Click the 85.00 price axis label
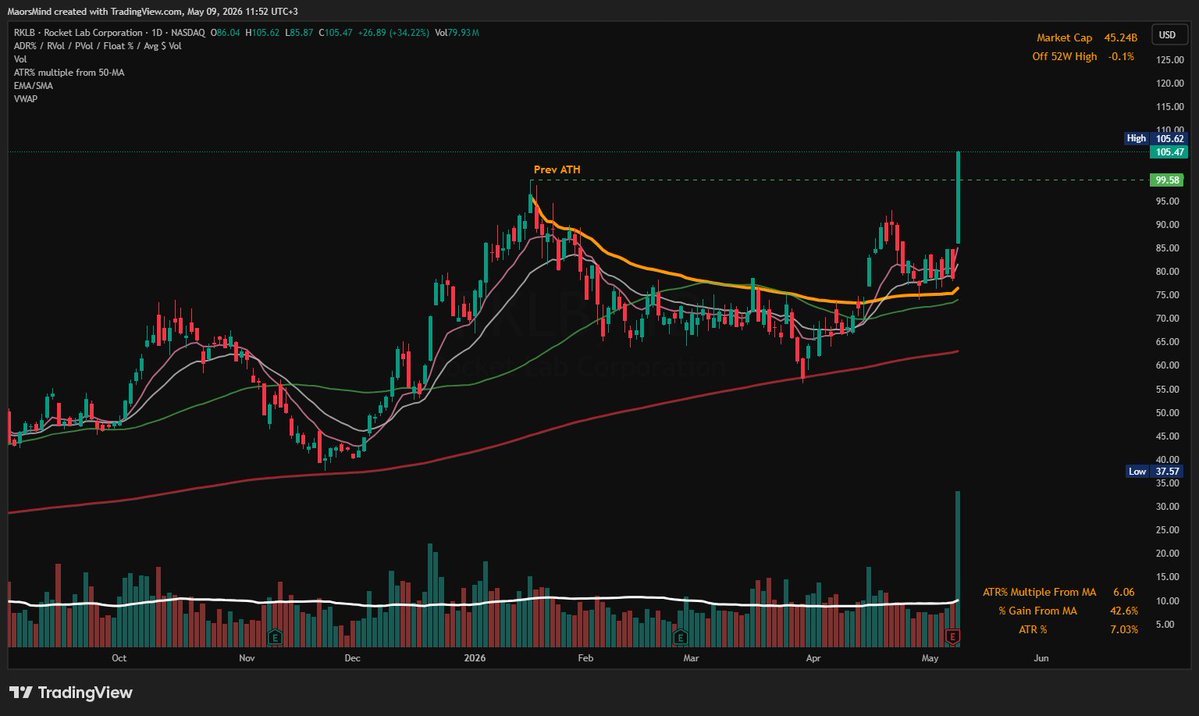 [1167, 248]
